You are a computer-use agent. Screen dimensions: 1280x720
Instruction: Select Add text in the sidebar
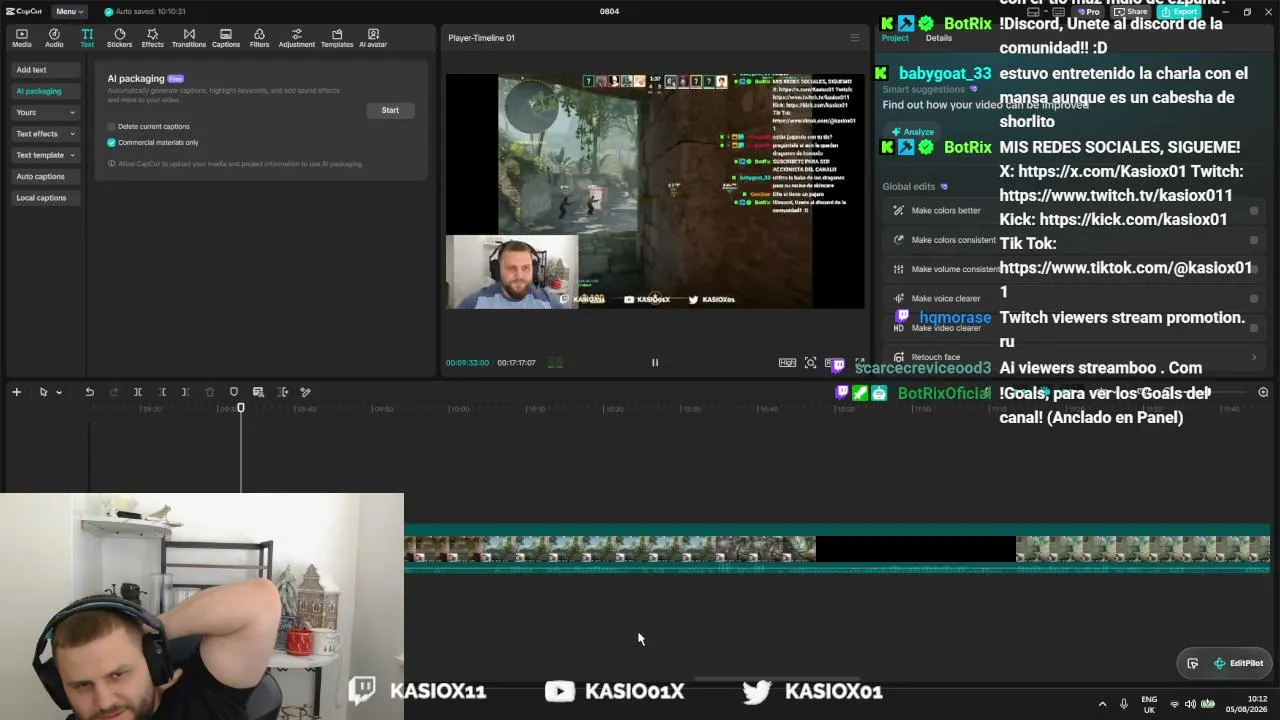(x=45, y=70)
